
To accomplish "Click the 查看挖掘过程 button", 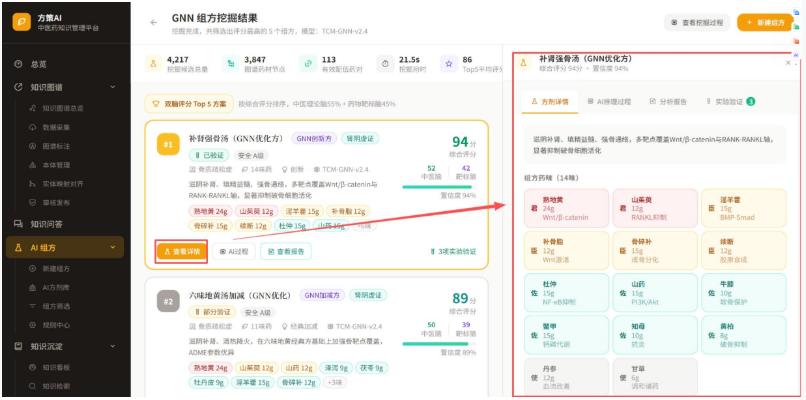I will click(697, 23).
